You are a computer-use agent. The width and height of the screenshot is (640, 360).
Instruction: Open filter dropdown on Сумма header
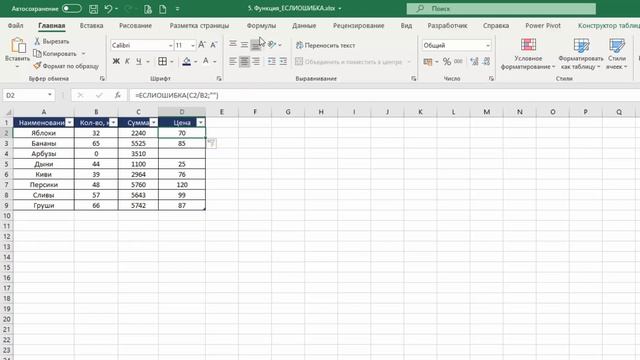153,122
